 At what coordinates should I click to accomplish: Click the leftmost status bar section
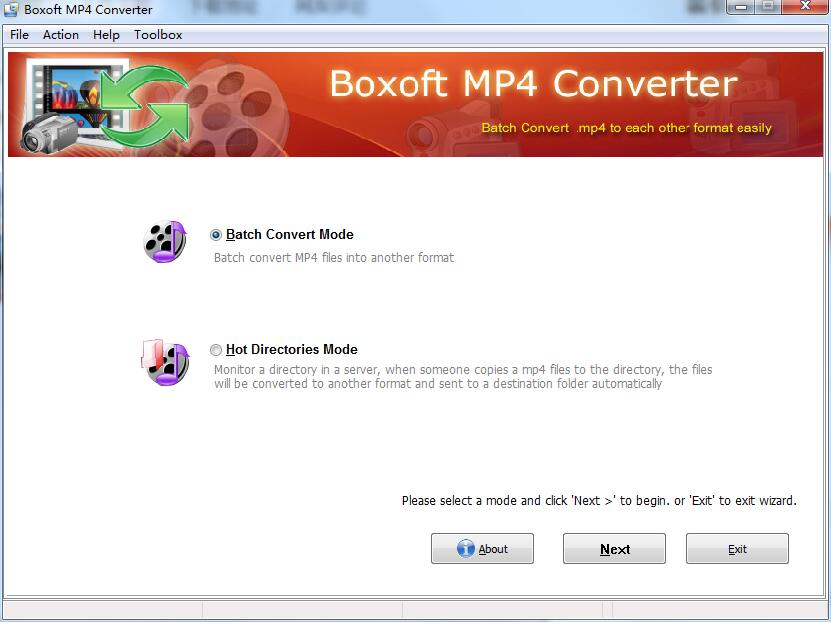100,607
